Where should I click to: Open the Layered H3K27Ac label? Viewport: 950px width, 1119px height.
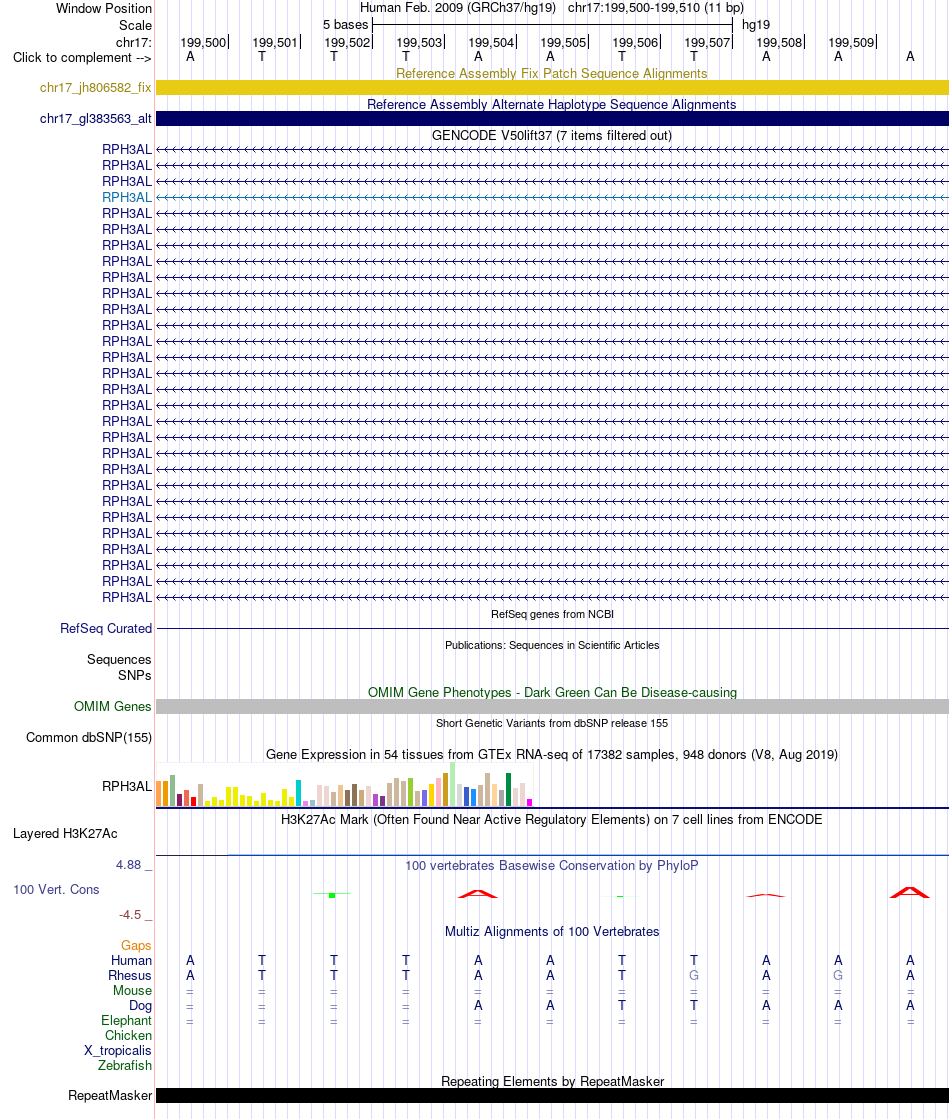coord(65,834)
